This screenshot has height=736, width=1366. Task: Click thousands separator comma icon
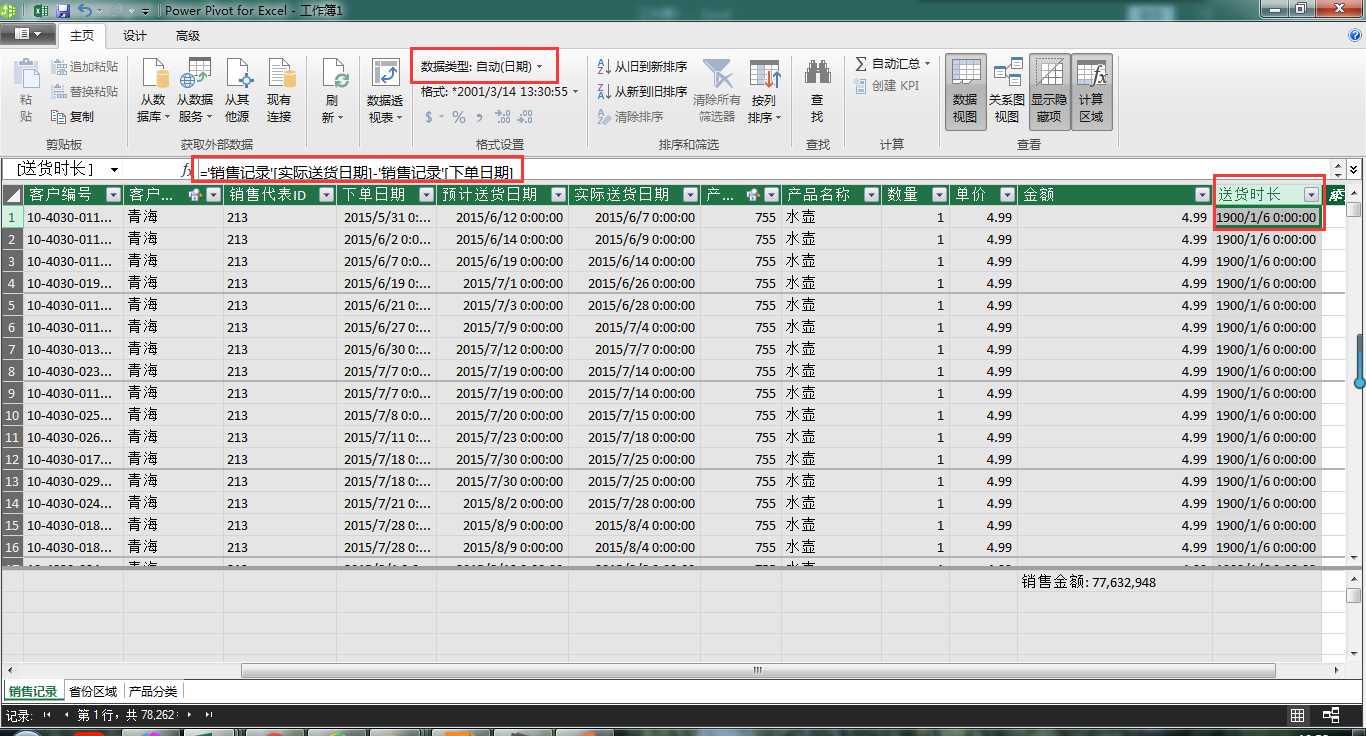click(480, 117)
